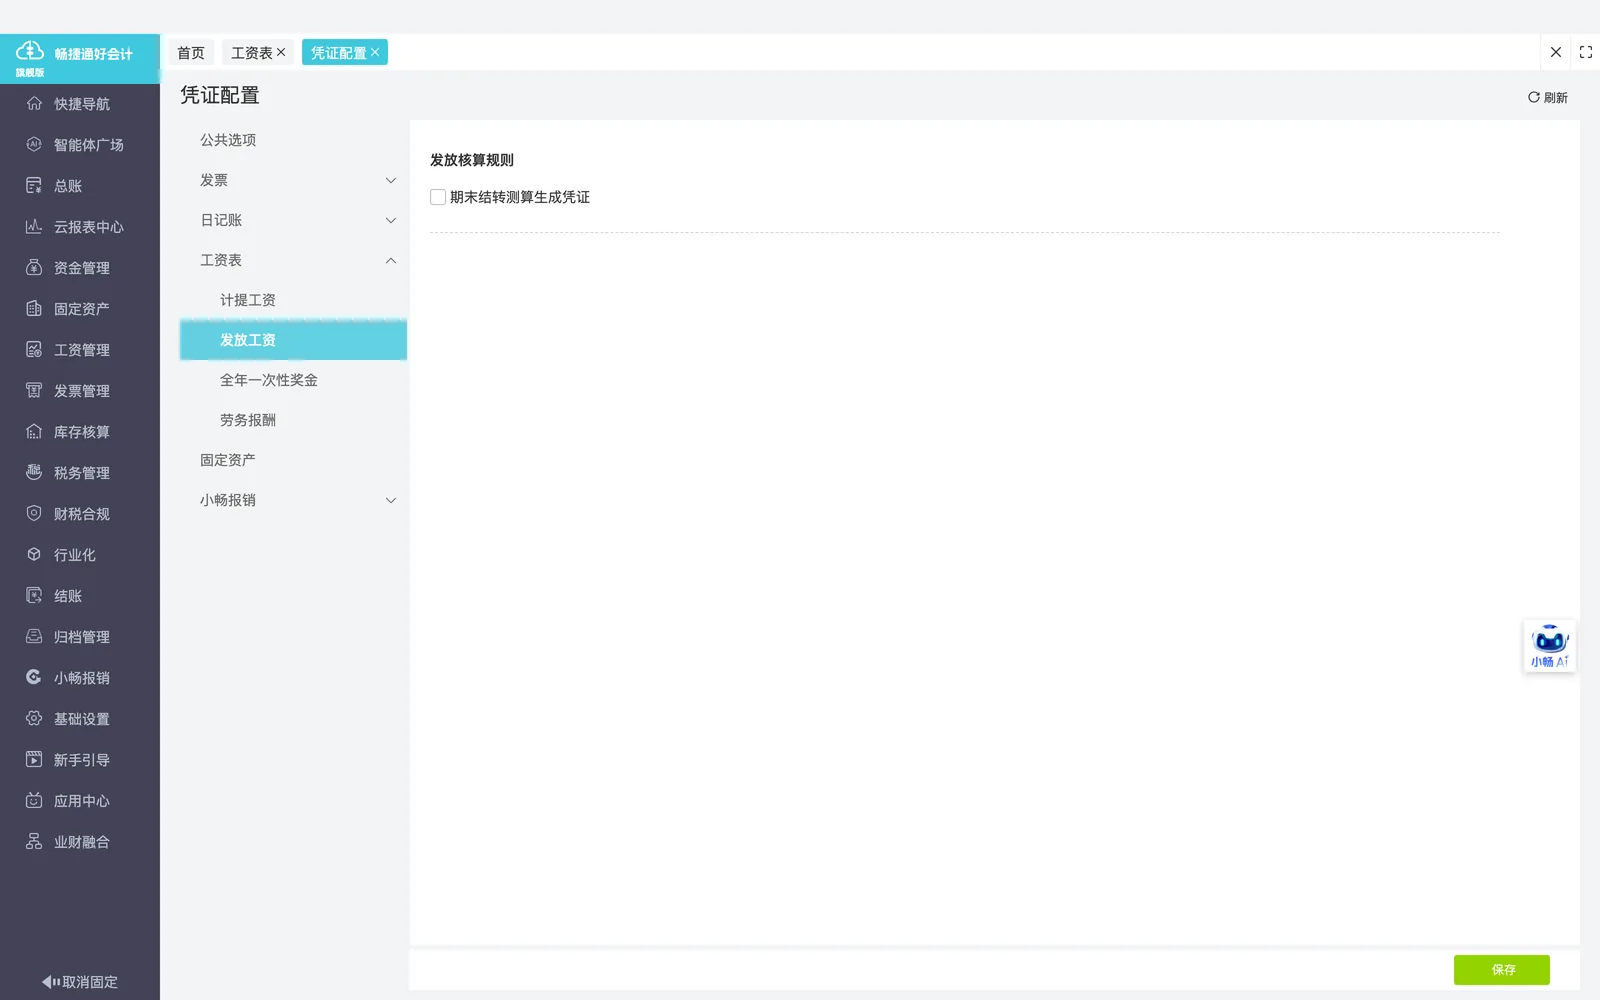
Task: Enable 期末结转测算生成凭证 checkbox
Action: coord(438,197)
